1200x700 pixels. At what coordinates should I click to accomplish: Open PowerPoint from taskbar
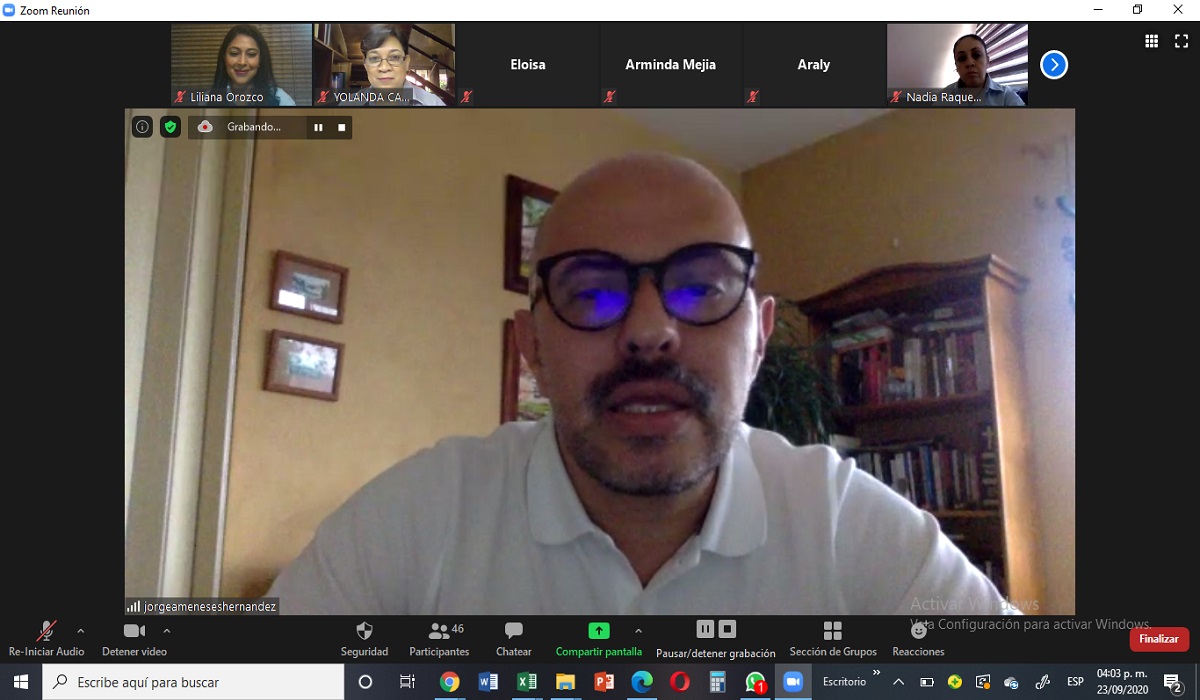(604, 682)
